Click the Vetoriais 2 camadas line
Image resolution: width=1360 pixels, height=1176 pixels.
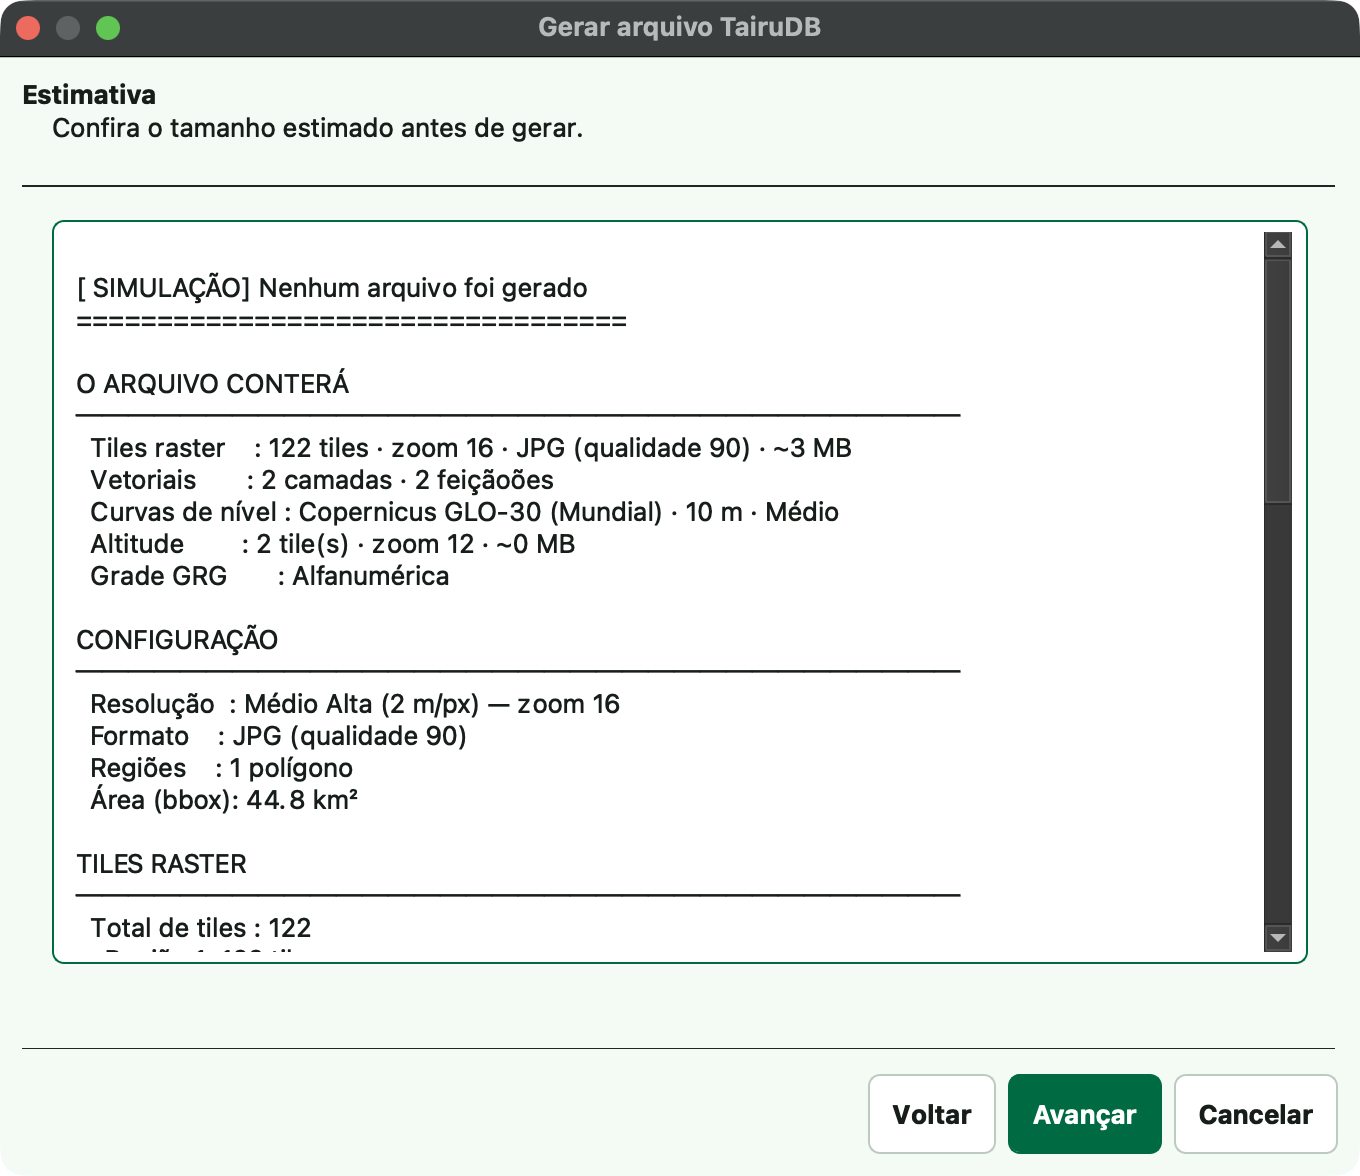pos(322,480)
